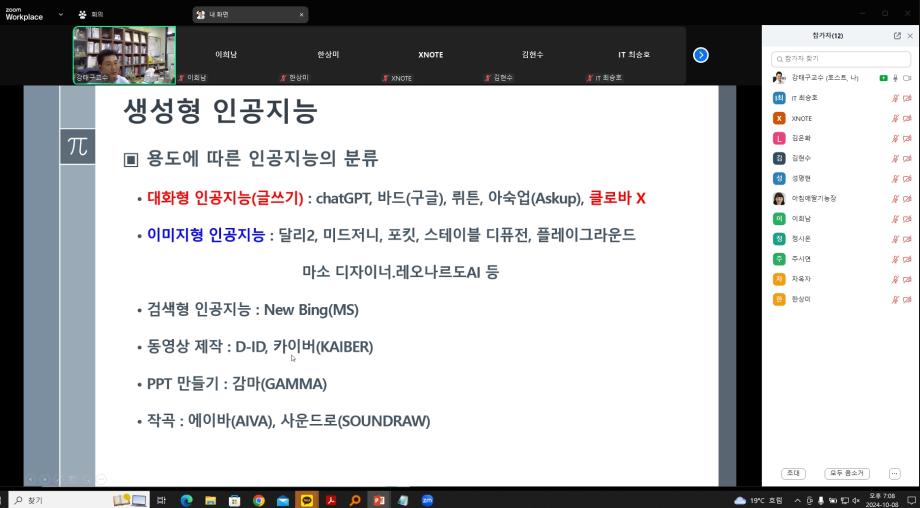
Task: Select participant name 성명현 in list
Action: 801,178
